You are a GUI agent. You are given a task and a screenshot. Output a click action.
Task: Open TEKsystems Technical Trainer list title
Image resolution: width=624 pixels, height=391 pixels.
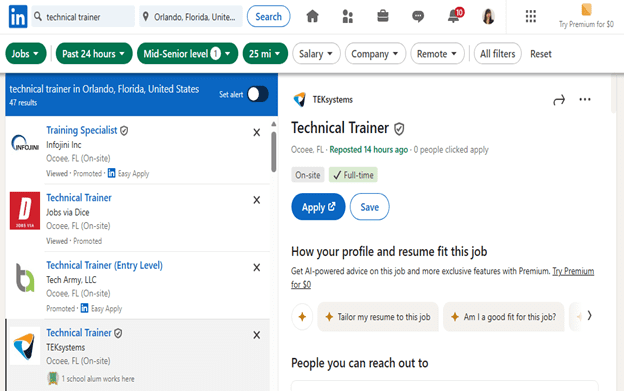pyautogui.click(x=79, y=333)
